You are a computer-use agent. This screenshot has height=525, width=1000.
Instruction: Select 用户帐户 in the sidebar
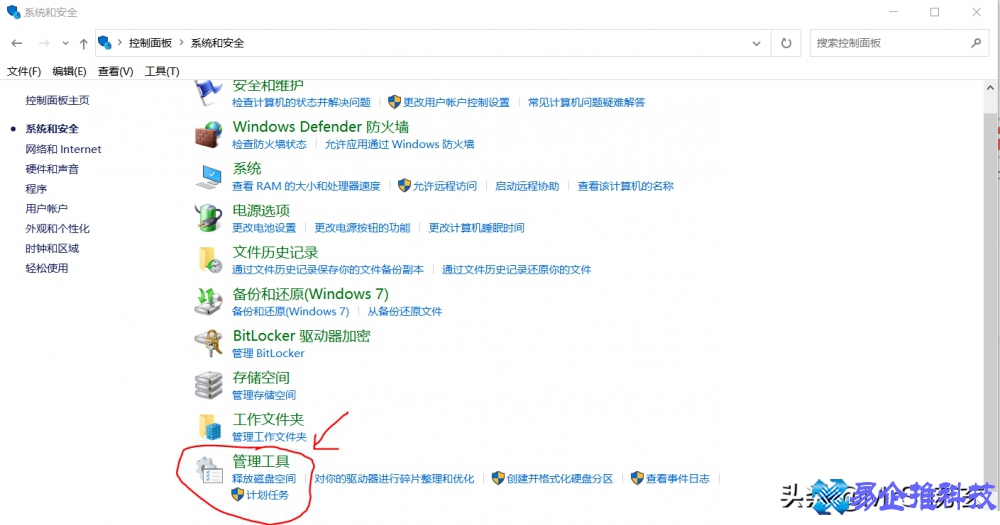pos(47,209)
